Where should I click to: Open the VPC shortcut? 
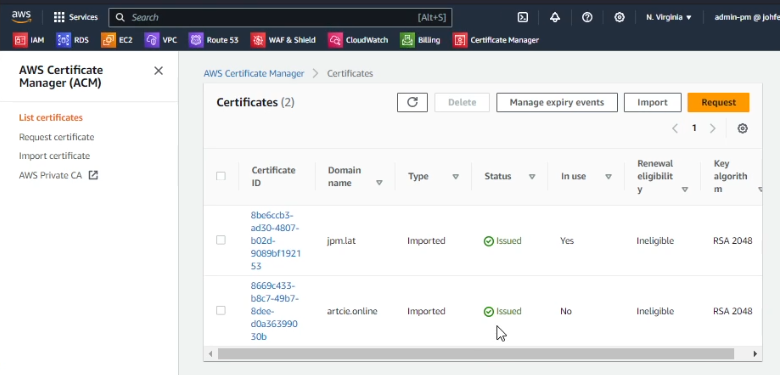coord(161,40)
